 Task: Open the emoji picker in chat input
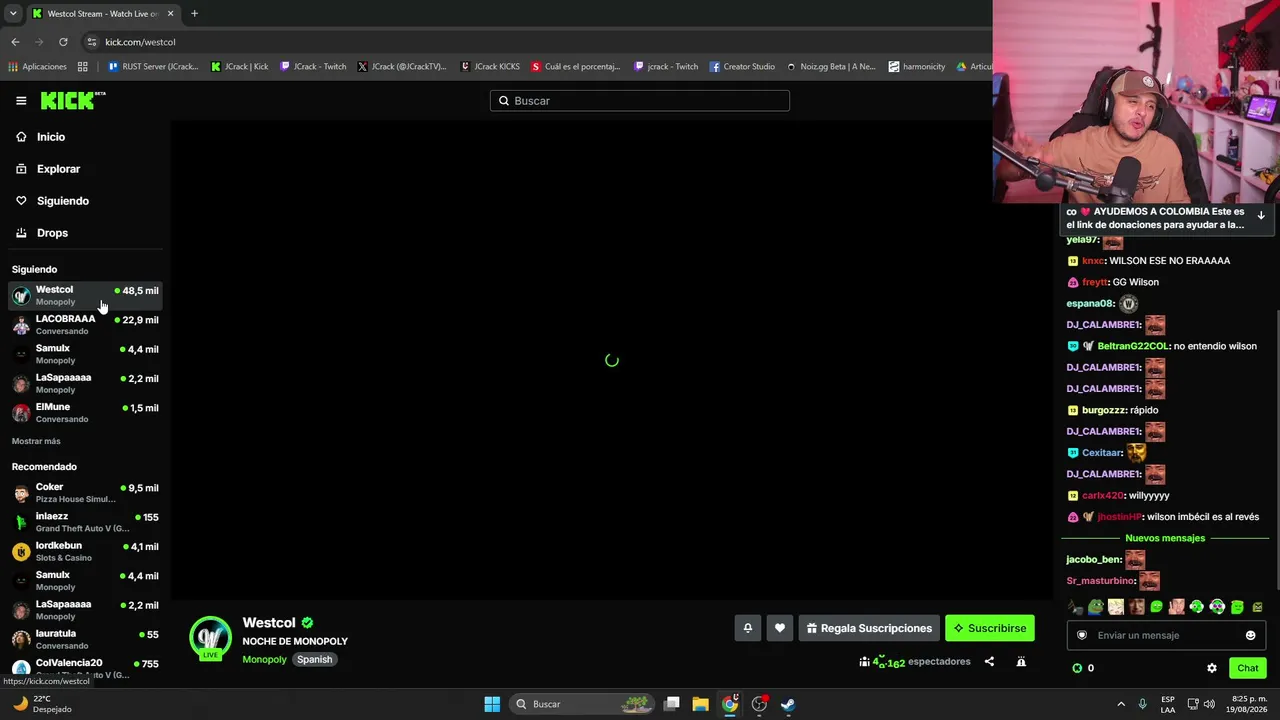click(x=1250, y=635)
